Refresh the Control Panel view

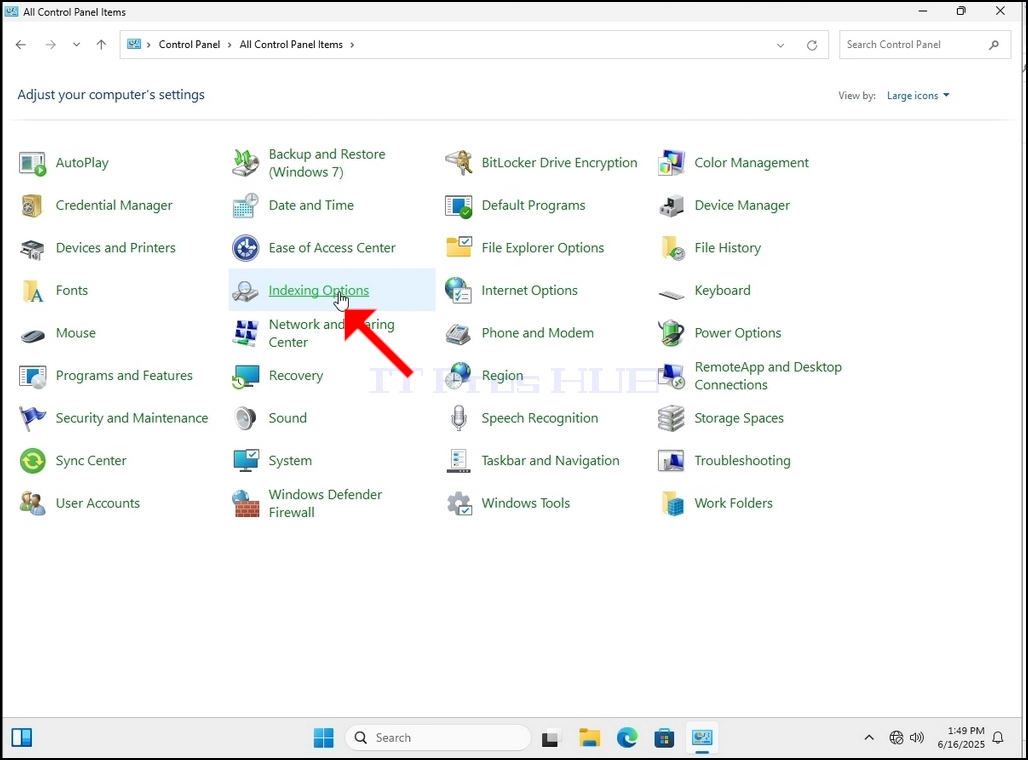coord(812,45)
